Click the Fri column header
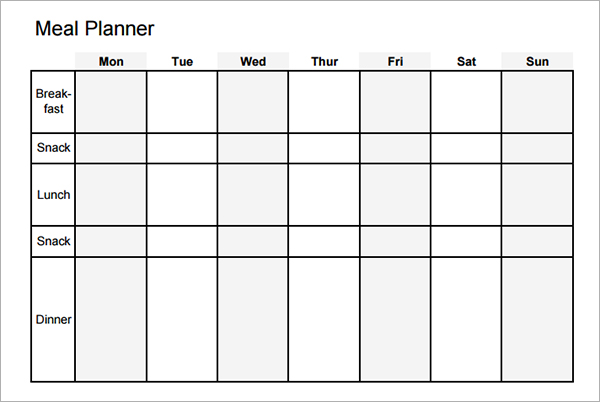The height and width of the screenshot is (402, 600). [x=395, y=62]
